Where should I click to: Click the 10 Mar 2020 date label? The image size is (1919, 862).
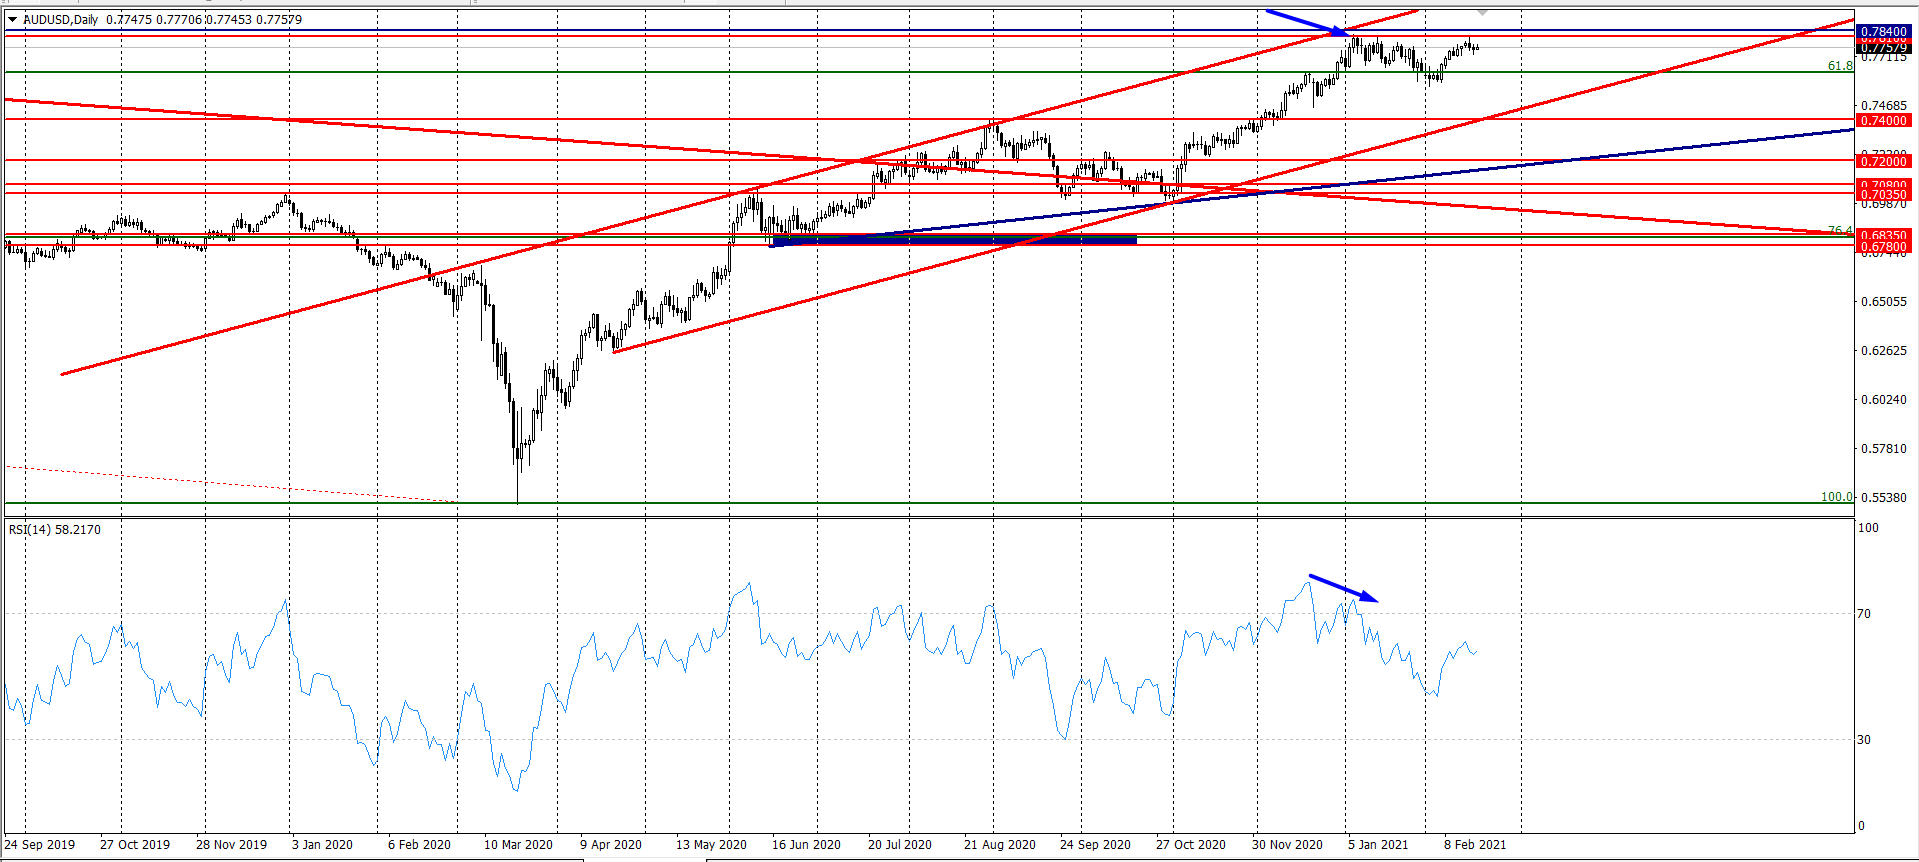[518, 844]
